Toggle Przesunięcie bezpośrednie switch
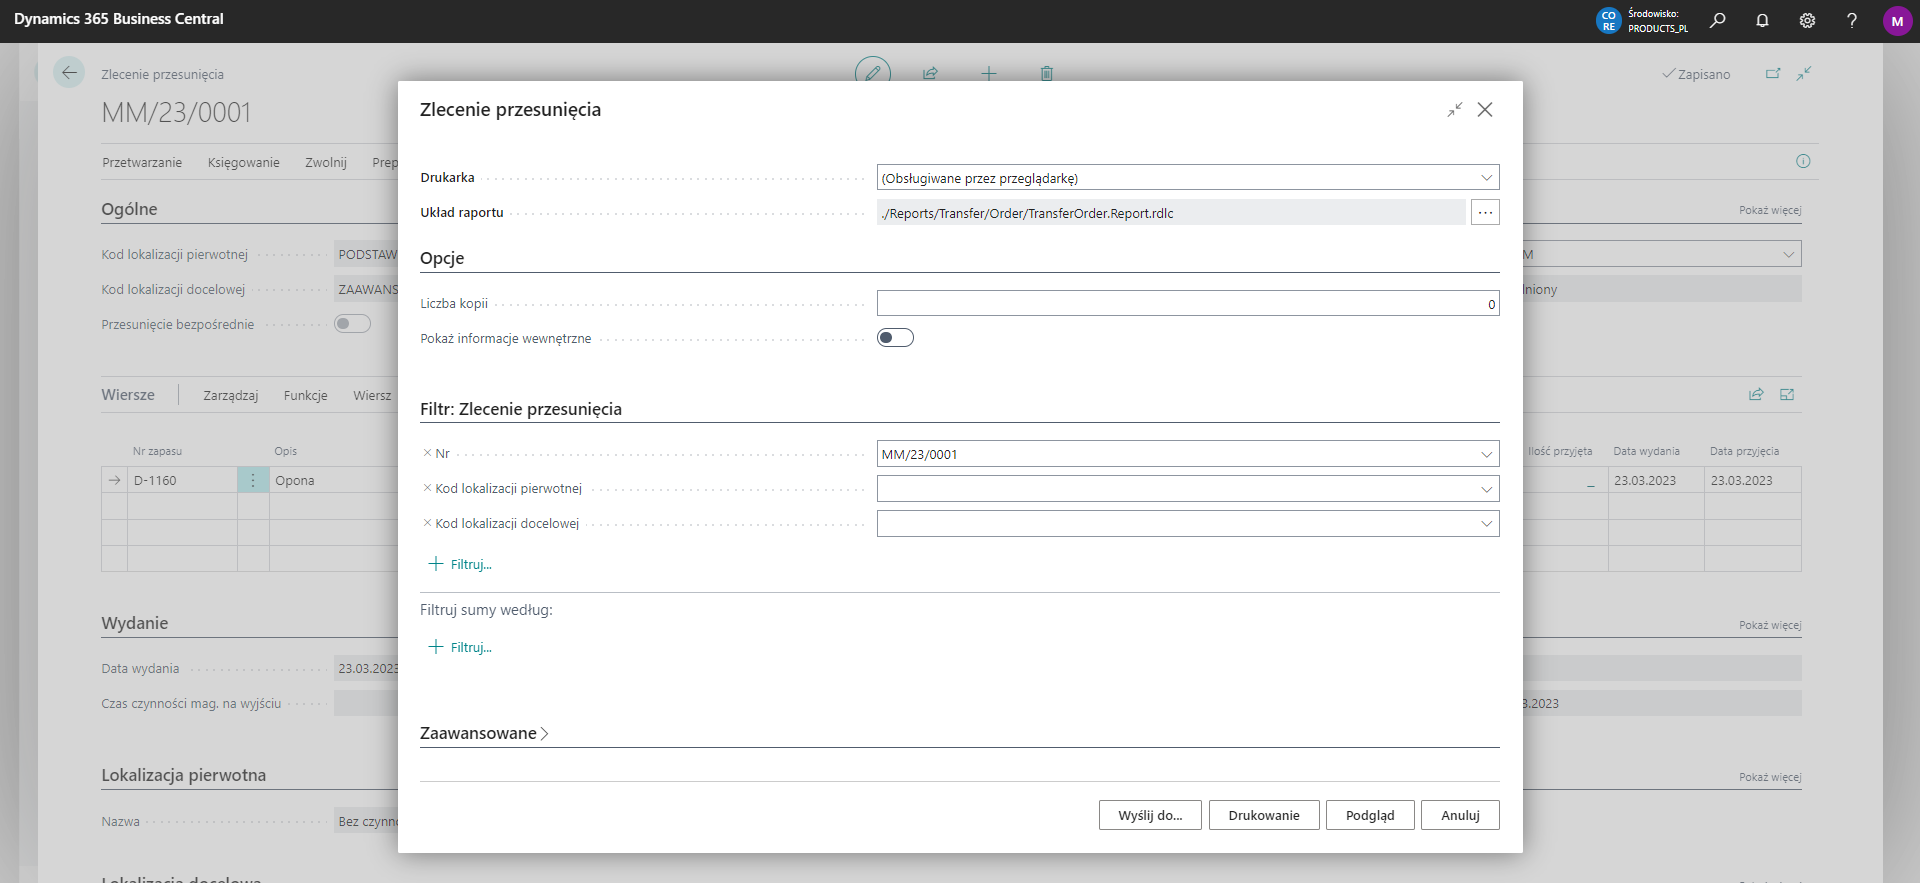The width and height of the screenshot is (1920, 883). coord(352,324)
